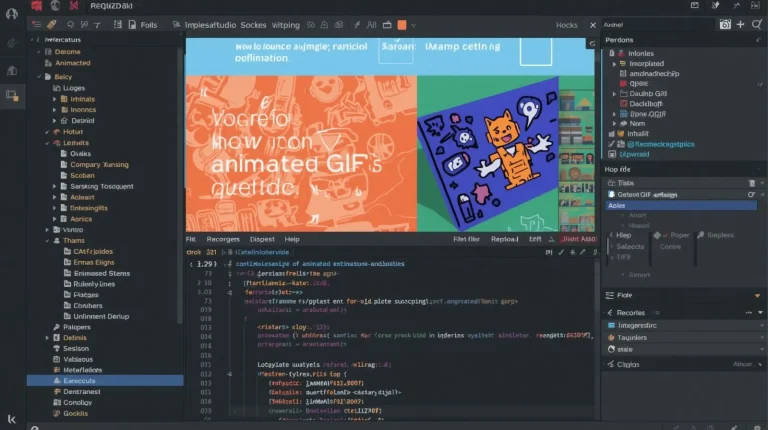Click the witping toolbar item
The image size is (768, 430).
(x=286, y=25)
